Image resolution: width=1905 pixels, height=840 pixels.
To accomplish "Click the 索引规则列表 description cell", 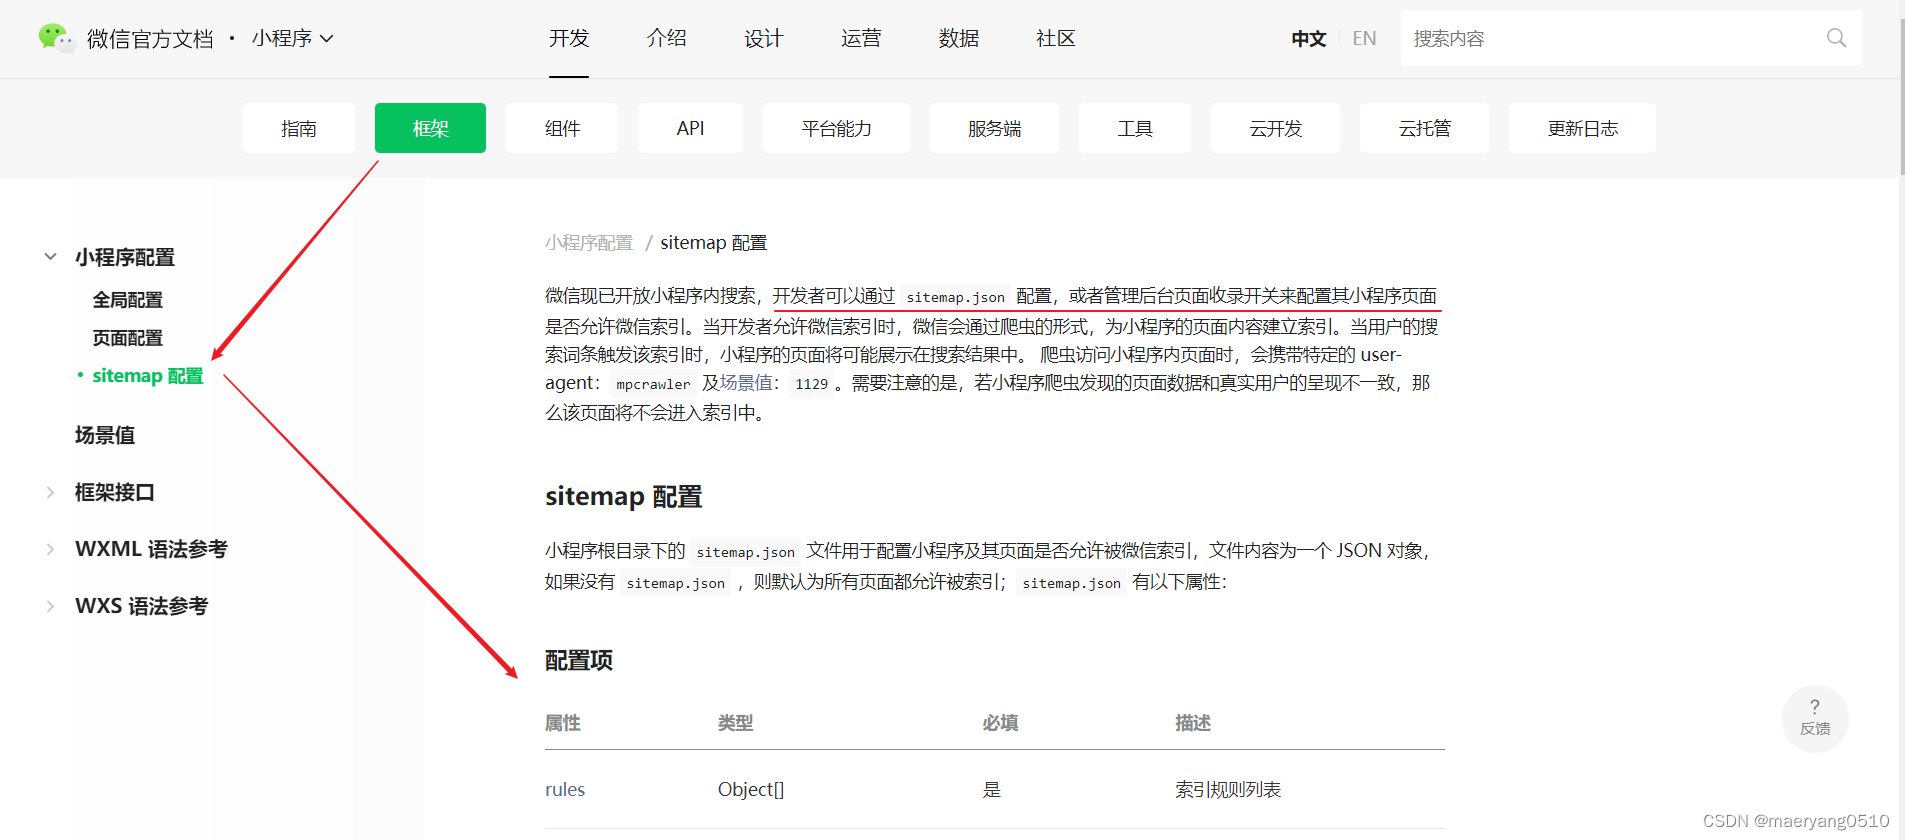I will tap(1228, 789).
